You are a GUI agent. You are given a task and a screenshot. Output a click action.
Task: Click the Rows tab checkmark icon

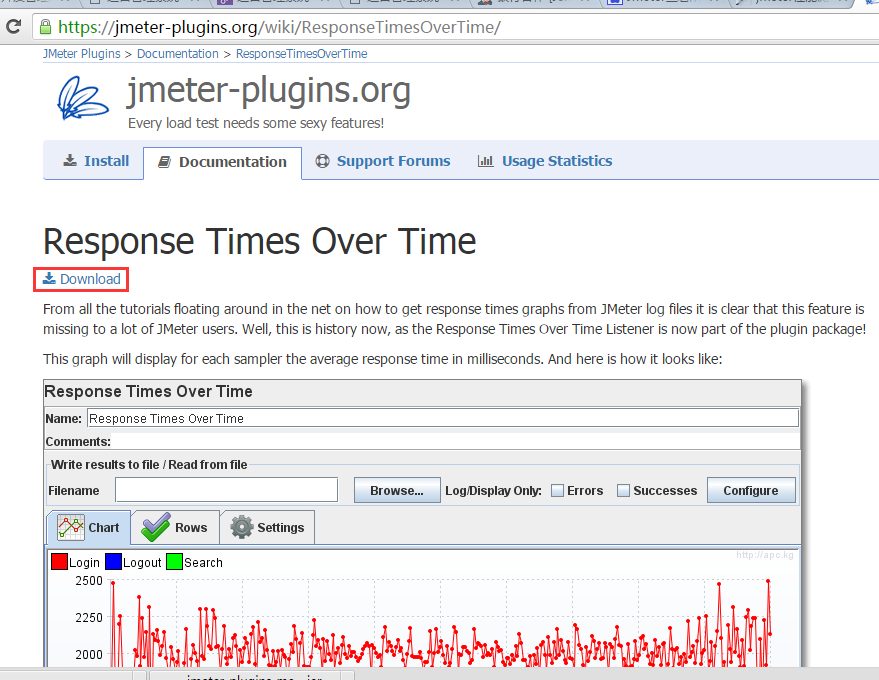tap(155, 527)
